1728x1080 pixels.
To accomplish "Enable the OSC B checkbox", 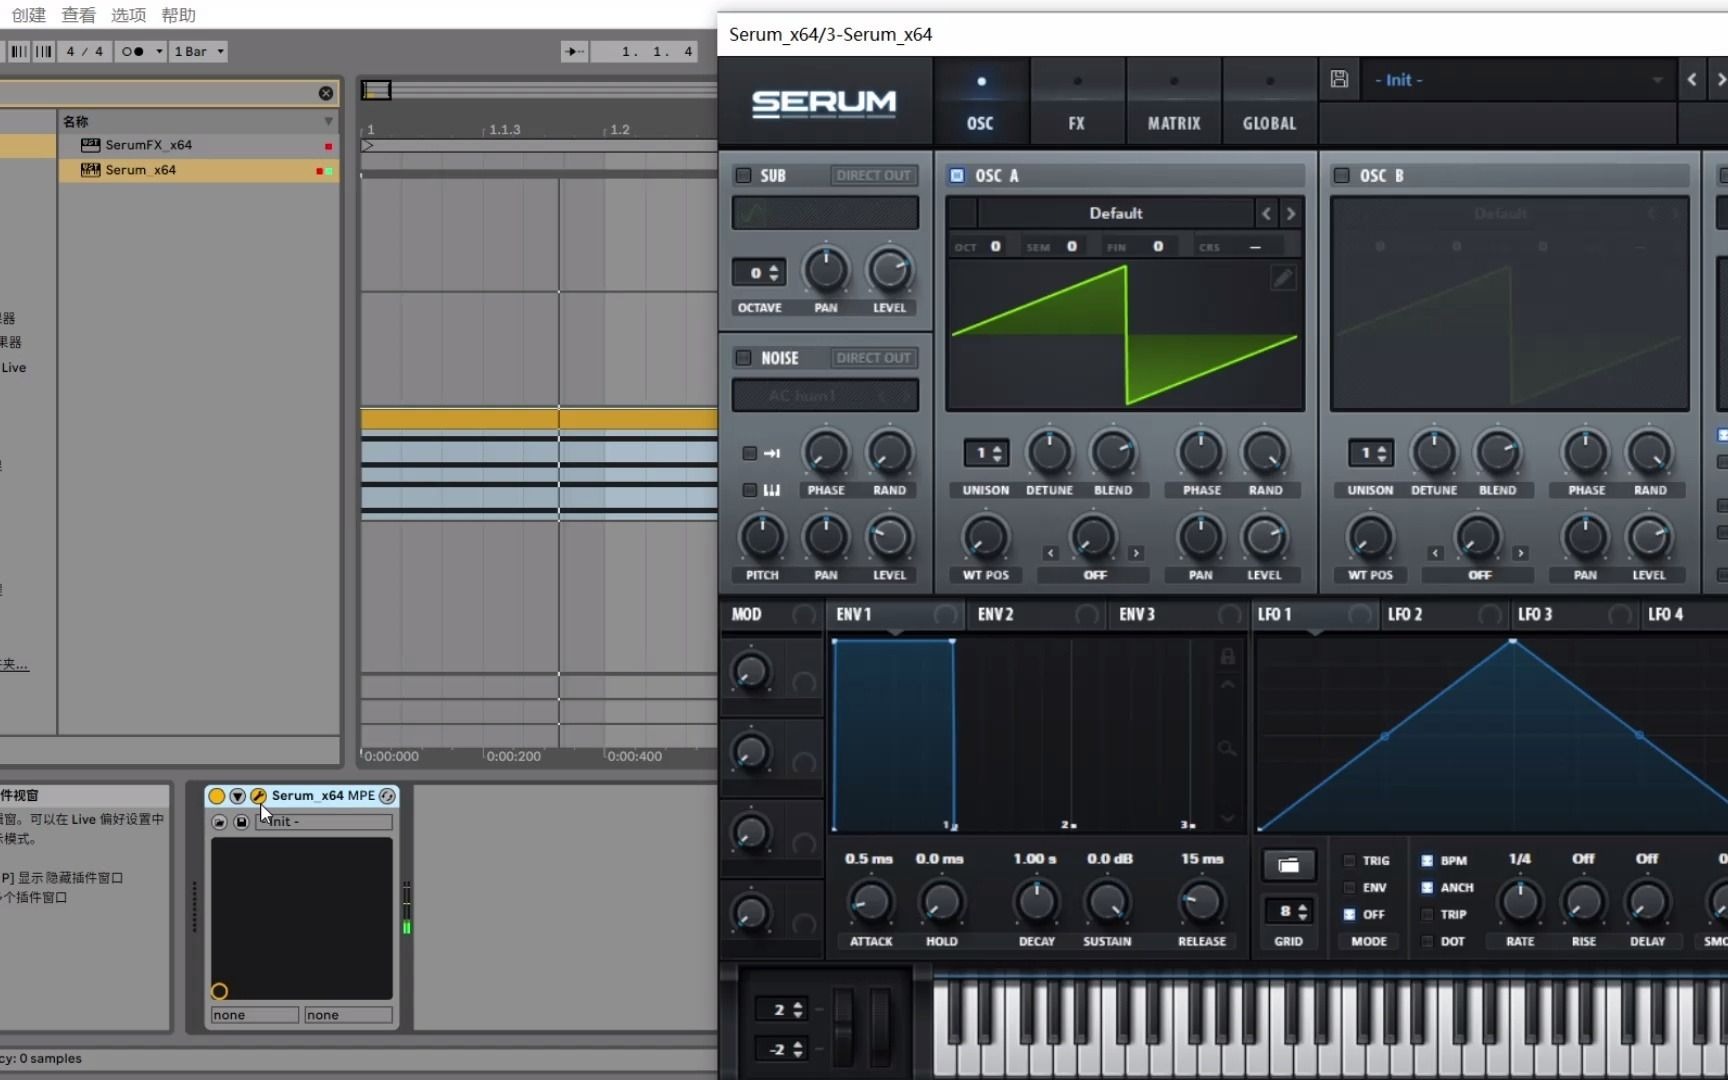I will pos(1342,175).
